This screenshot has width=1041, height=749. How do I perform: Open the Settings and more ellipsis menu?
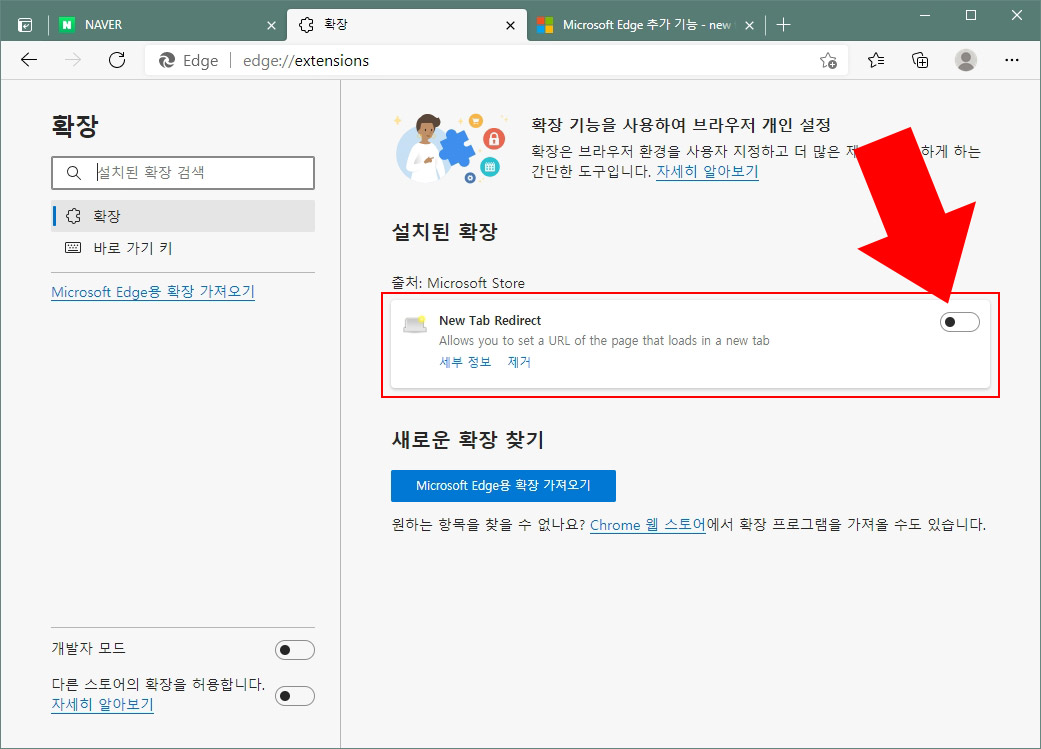tap(1012, 60)
